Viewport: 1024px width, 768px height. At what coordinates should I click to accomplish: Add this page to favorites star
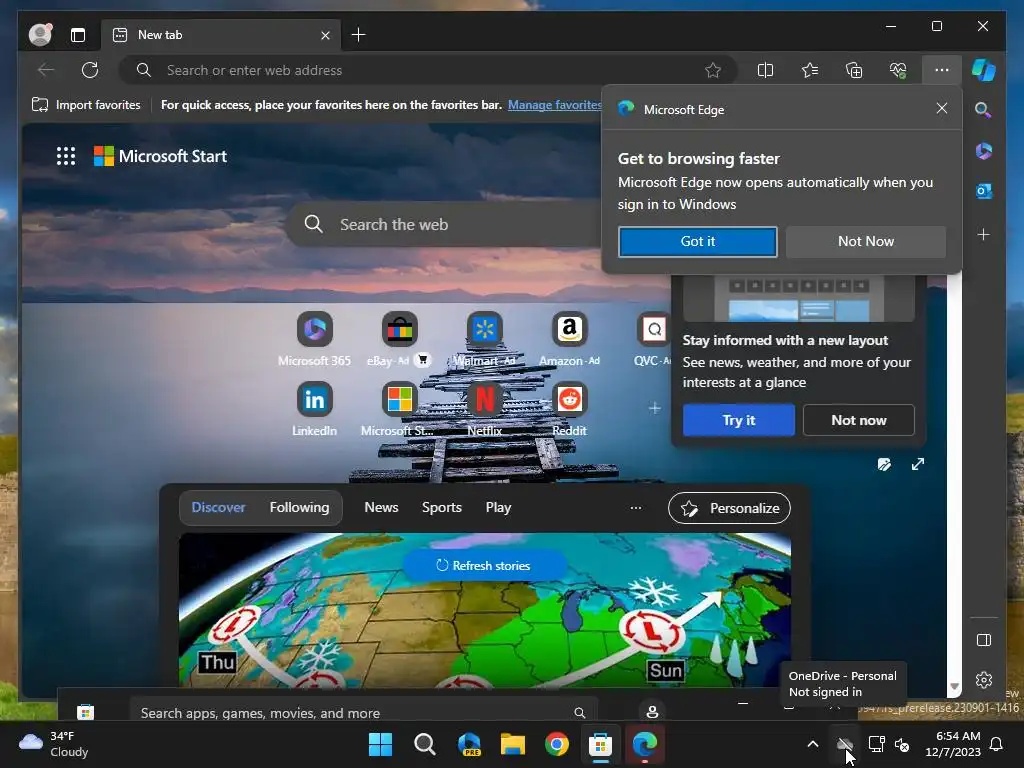(x=713, y=70)
